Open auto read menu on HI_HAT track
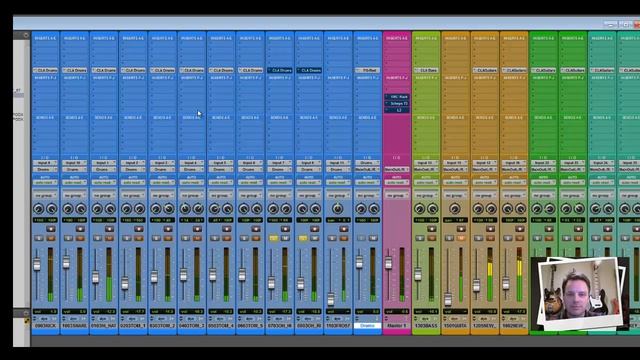 104,182
